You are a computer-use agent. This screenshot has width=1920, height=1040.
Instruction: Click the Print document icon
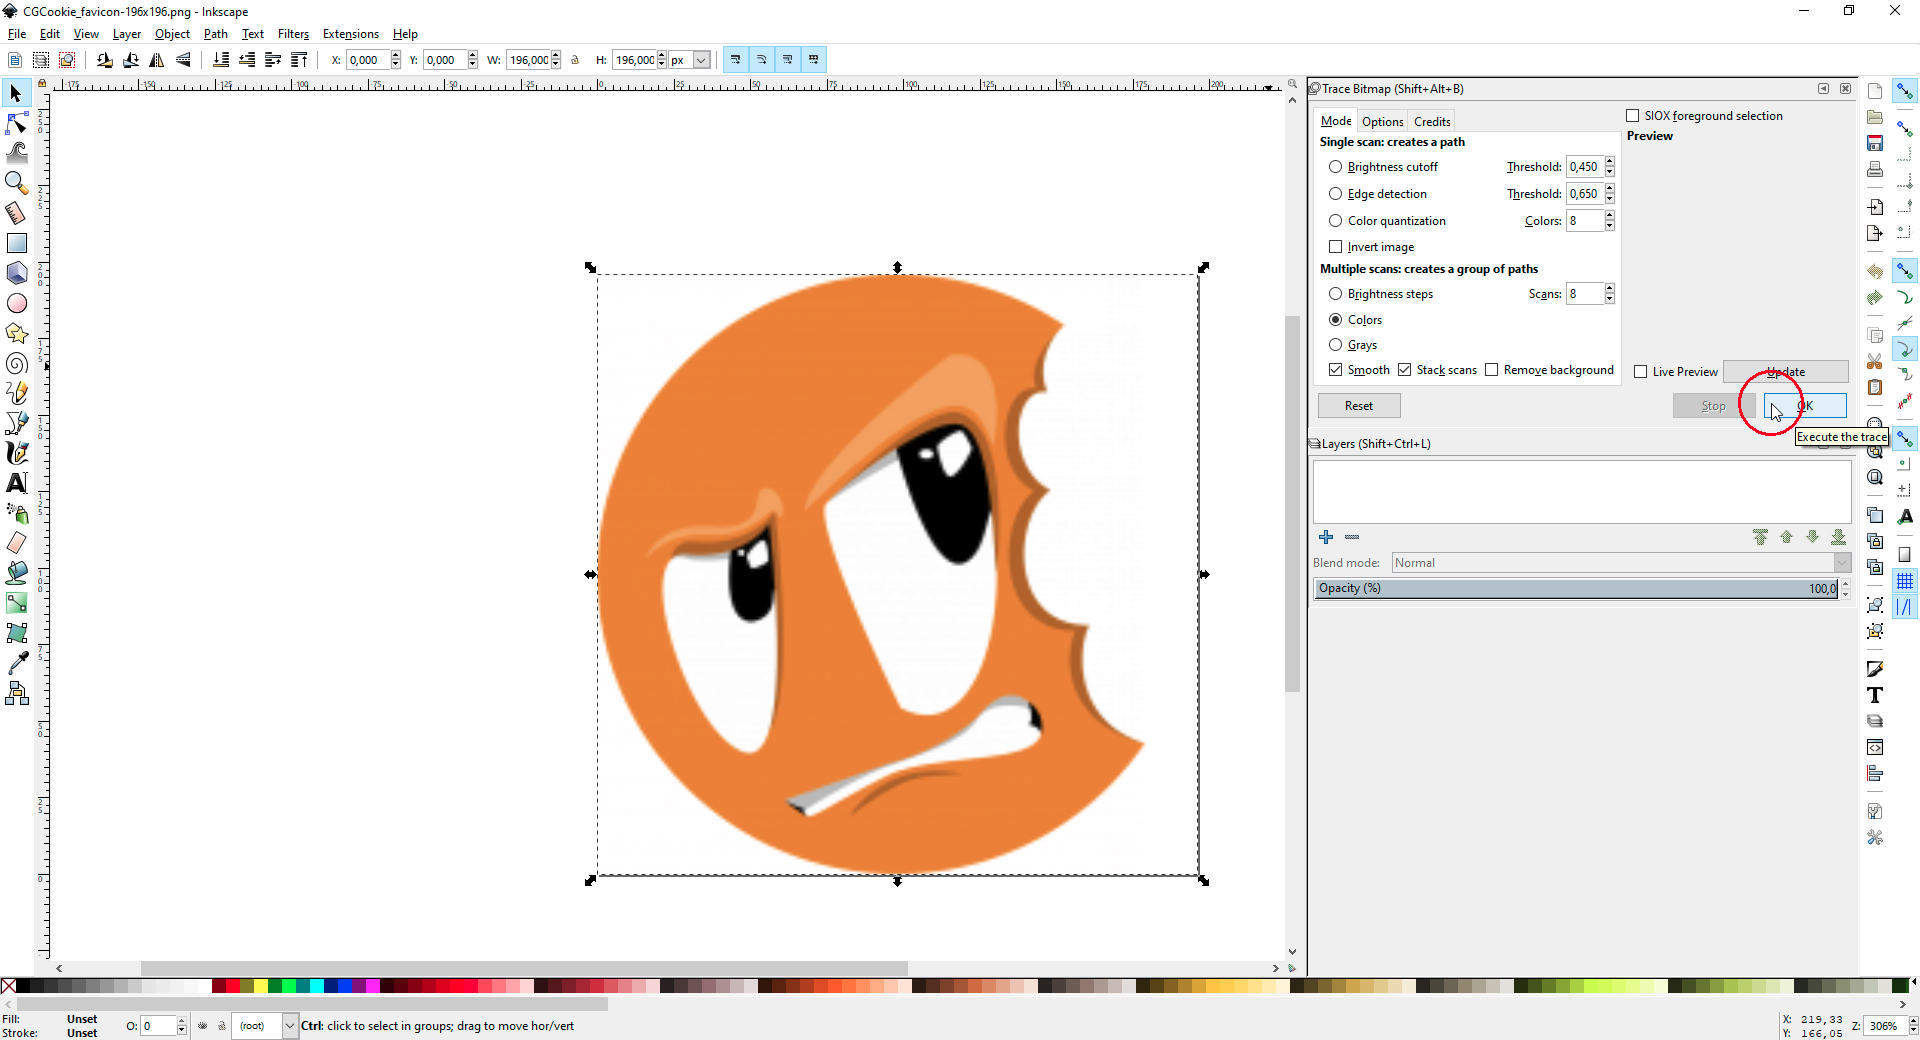(1875, 169)
